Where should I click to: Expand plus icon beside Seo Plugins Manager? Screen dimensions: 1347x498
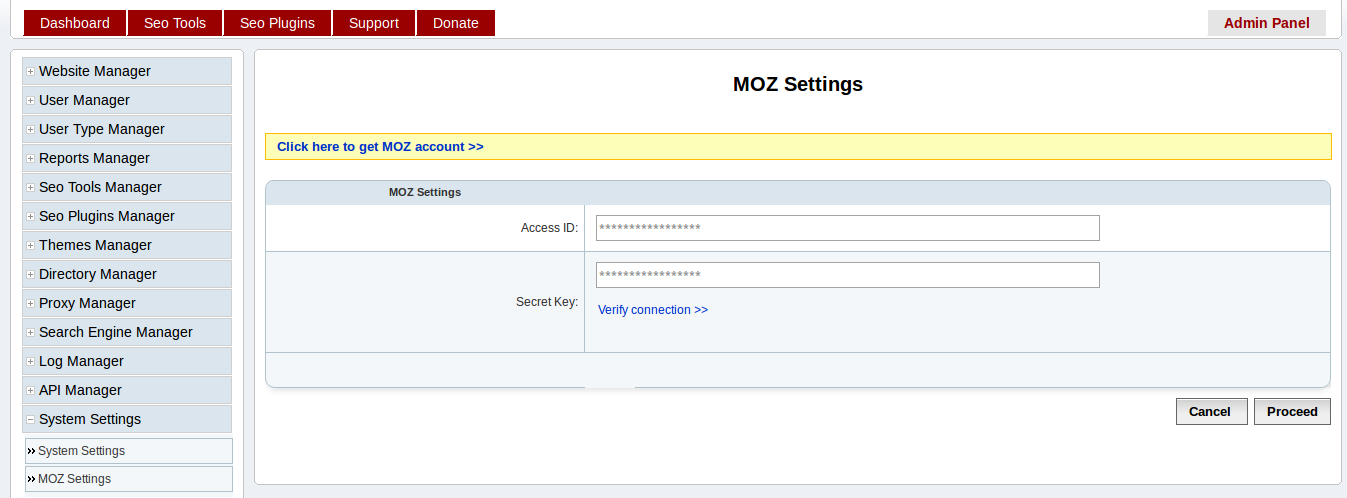[x=31, y=217]
